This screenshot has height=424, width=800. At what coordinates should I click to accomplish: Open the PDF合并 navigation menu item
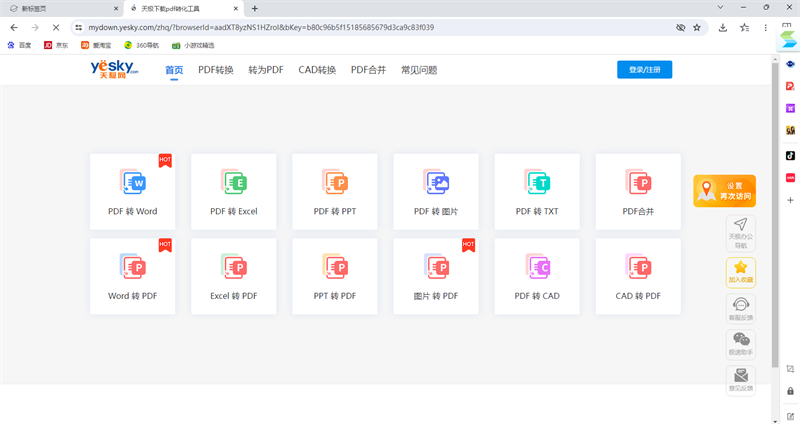(x=368, y=70)
